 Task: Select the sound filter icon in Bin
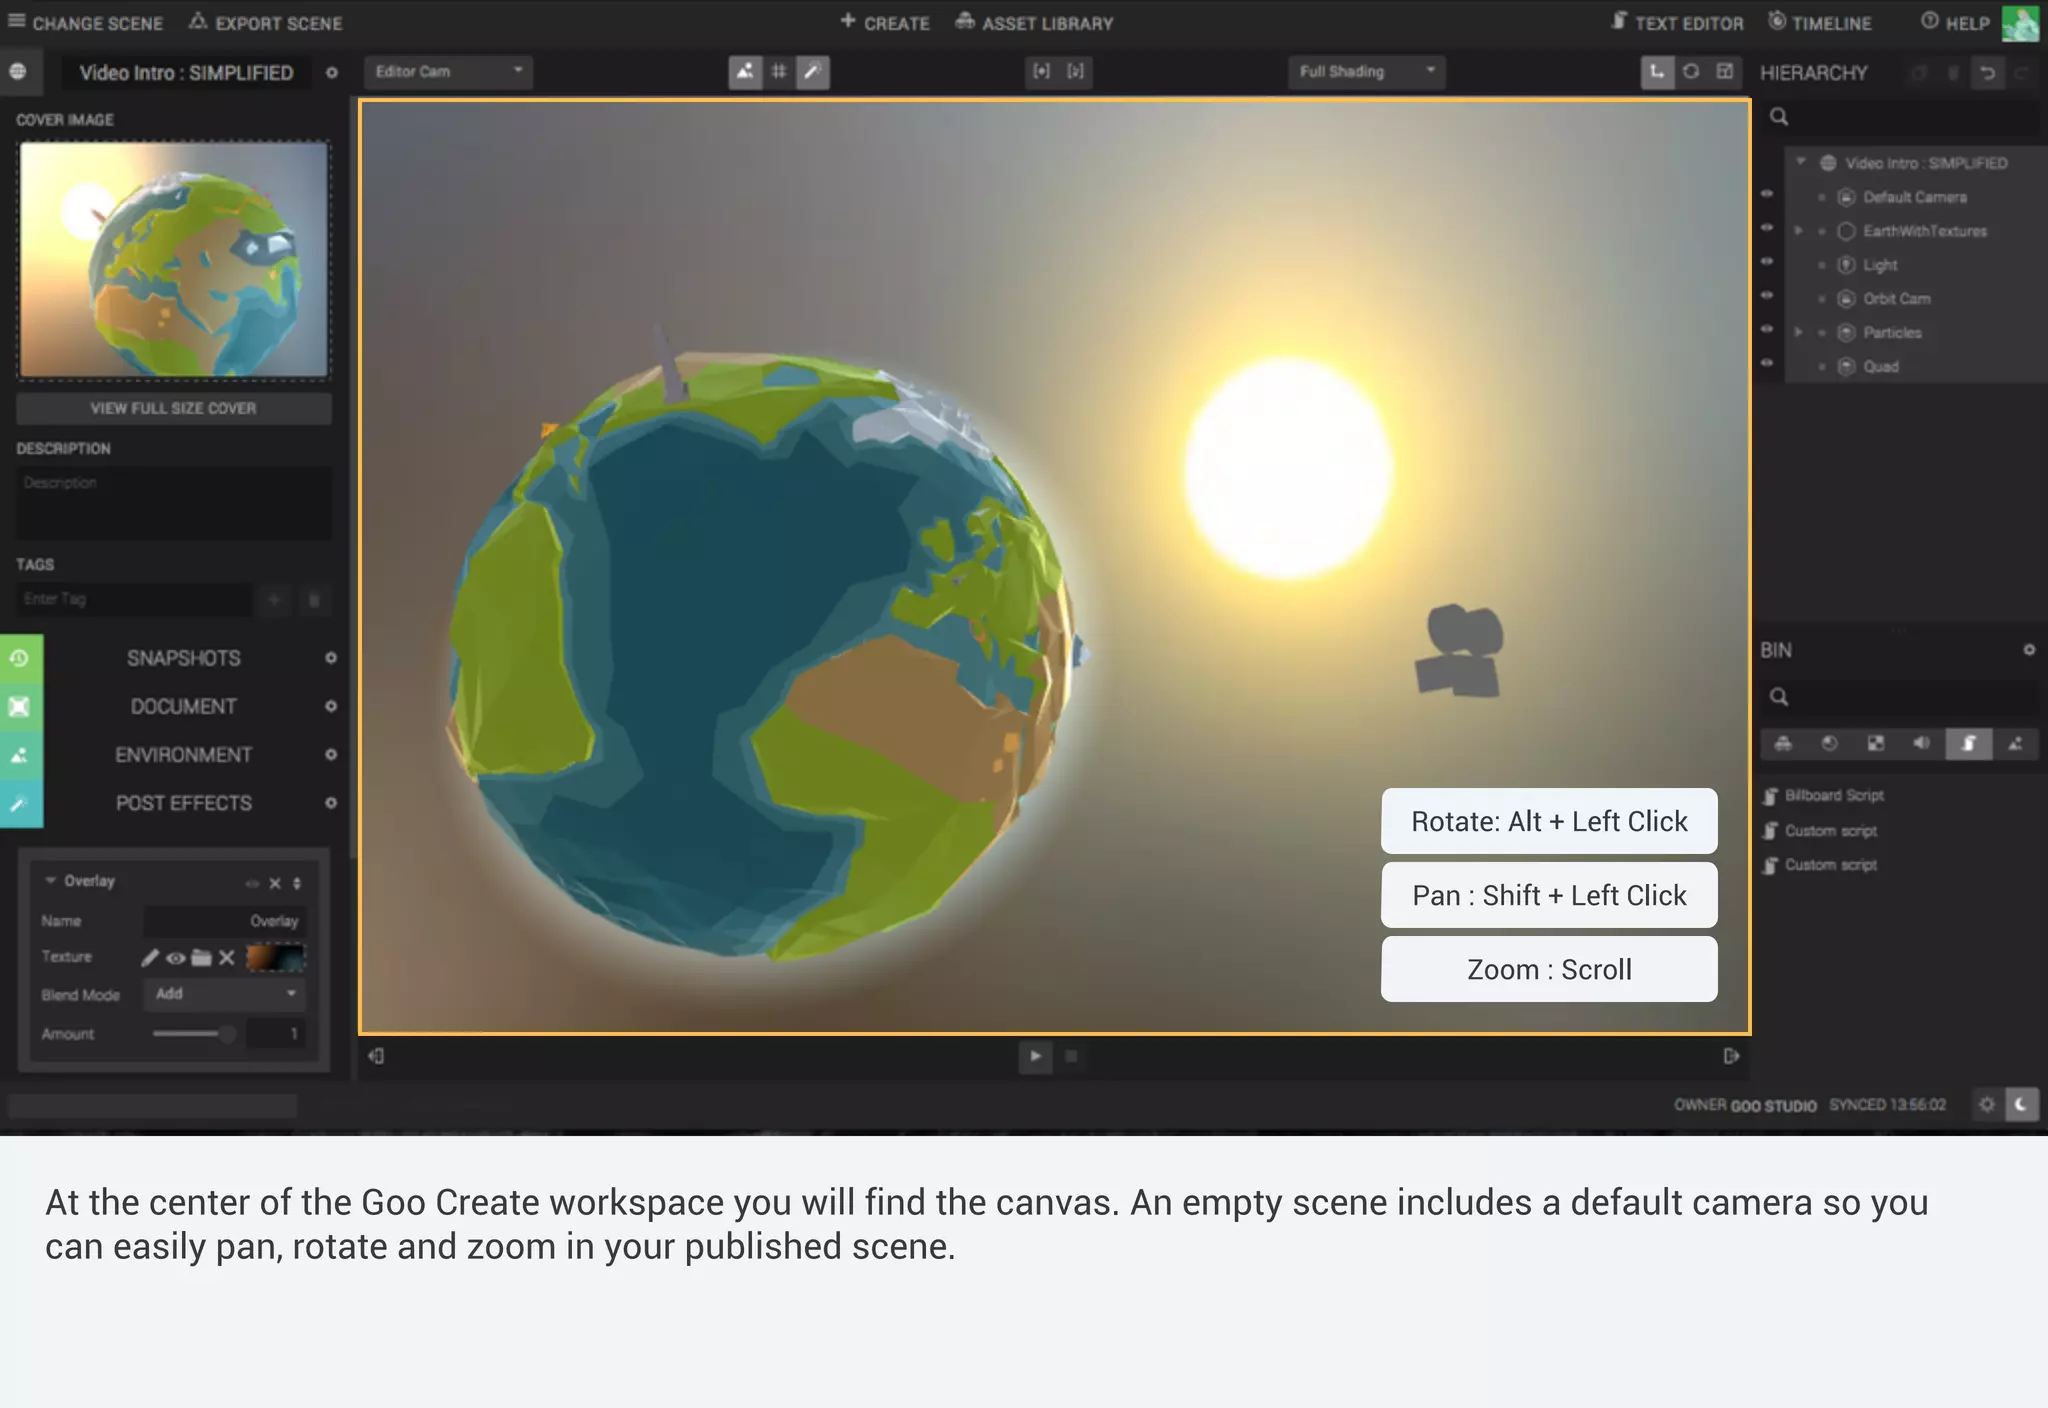[1921, 743]
